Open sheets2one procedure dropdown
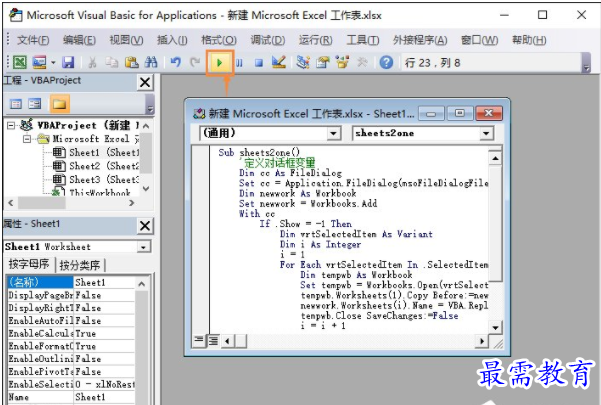 tap(486, 133)
